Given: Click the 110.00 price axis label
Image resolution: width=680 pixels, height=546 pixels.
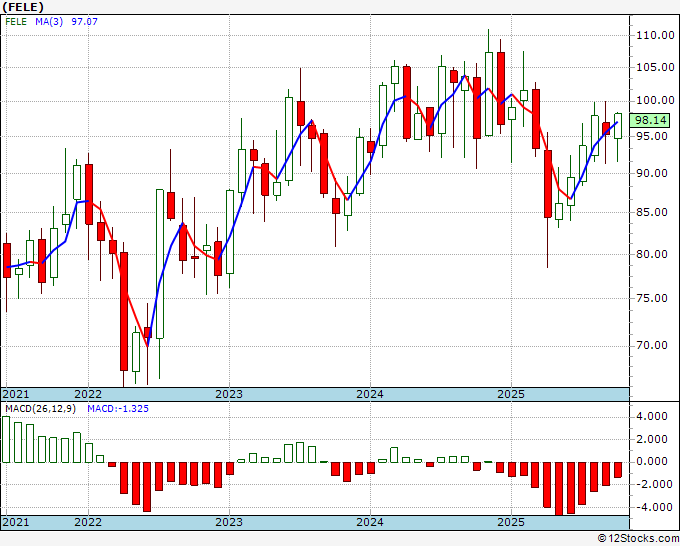Looking at the screenshot, I should pyautogui.click(x=655, y=36).
